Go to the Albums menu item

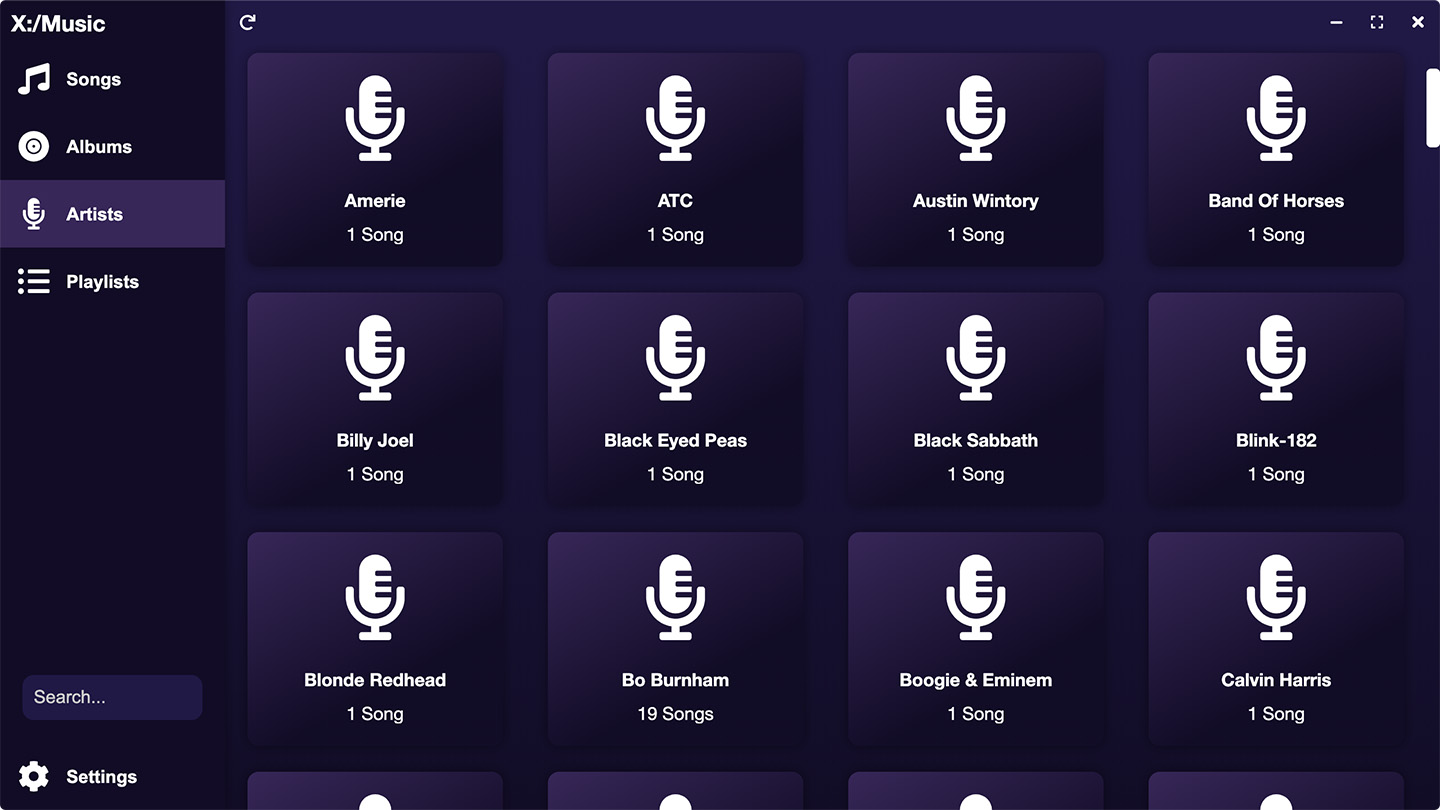98,147
